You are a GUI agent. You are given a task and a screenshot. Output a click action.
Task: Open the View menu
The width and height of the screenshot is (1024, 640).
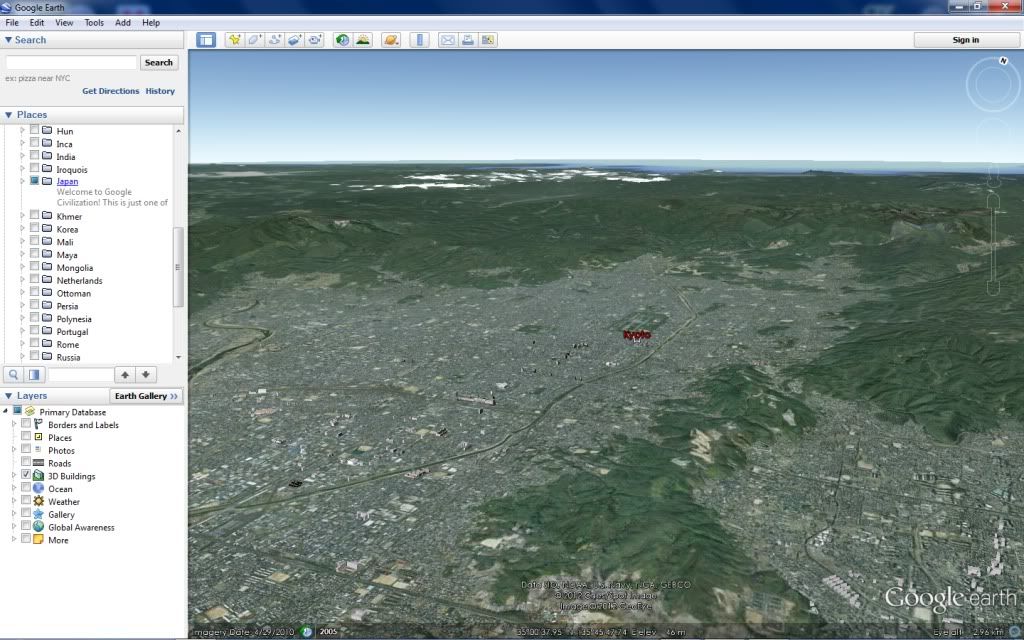click(64, 22)
